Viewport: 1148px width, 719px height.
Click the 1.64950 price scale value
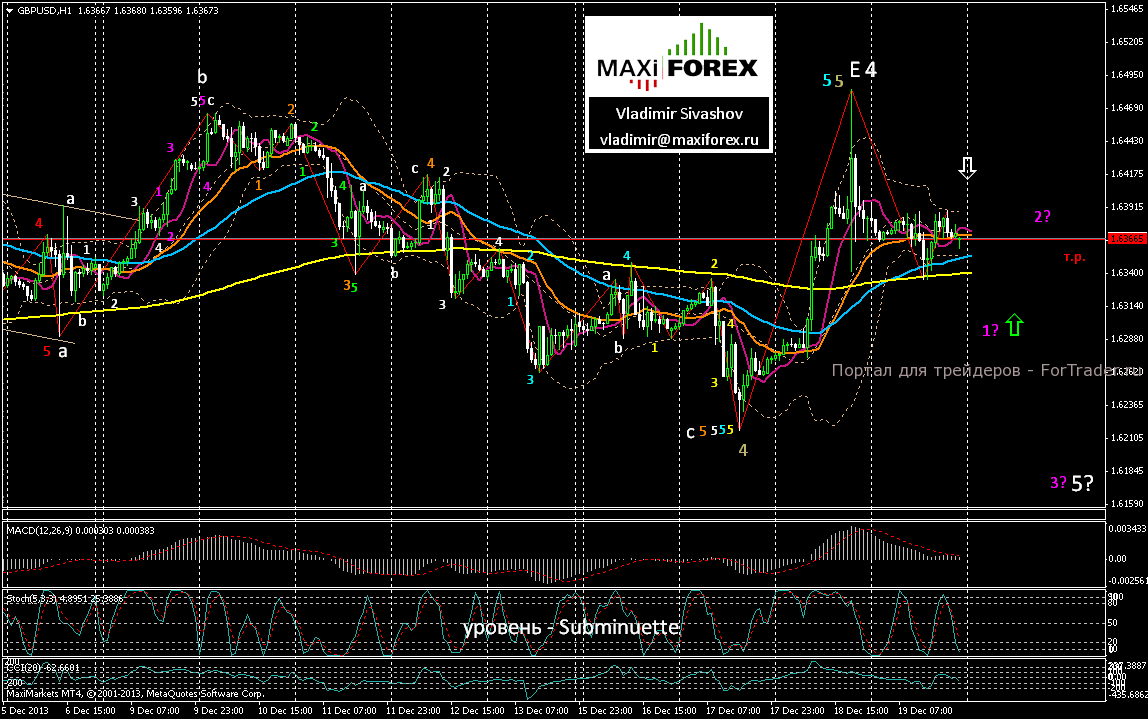click(x=1128, y=75)
